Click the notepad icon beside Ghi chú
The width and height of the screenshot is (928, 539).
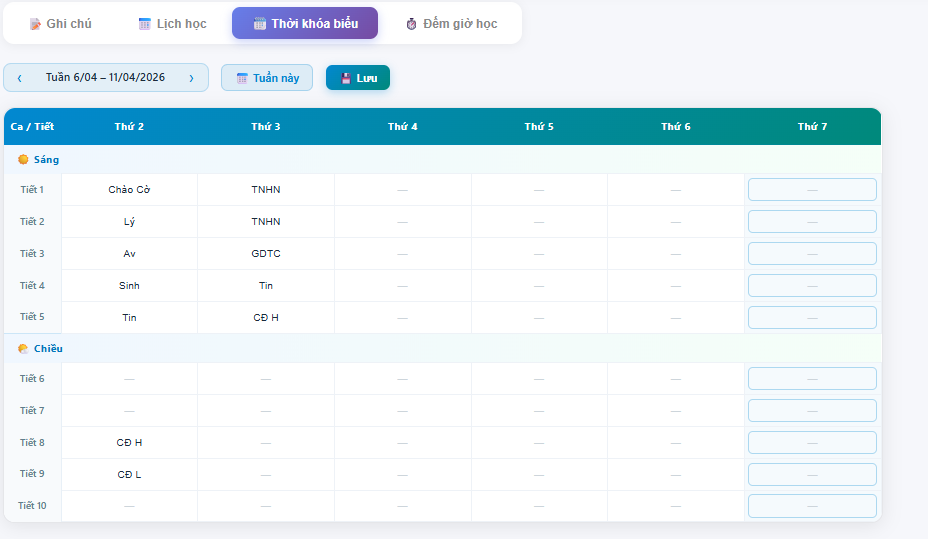click(35, 24)
